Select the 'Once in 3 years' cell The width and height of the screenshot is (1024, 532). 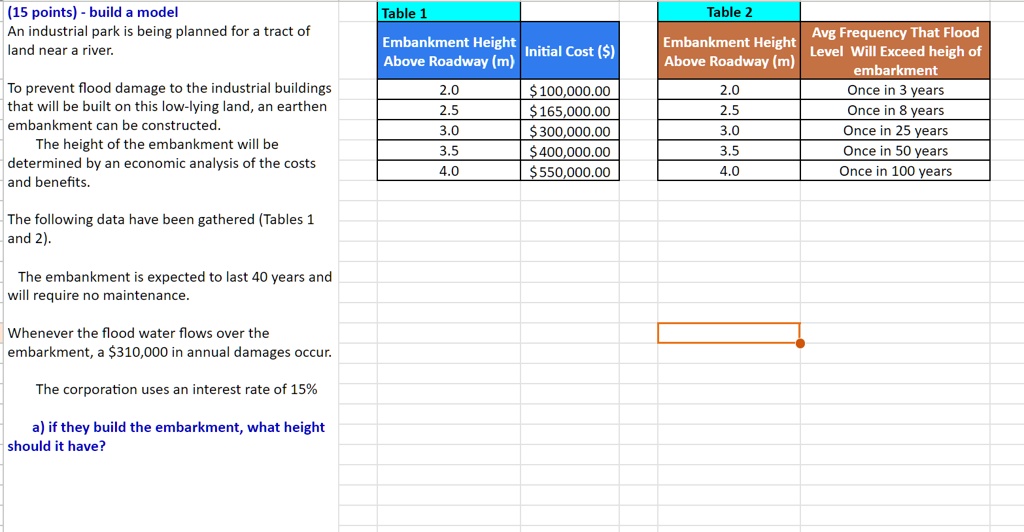(x=895, y=89)
